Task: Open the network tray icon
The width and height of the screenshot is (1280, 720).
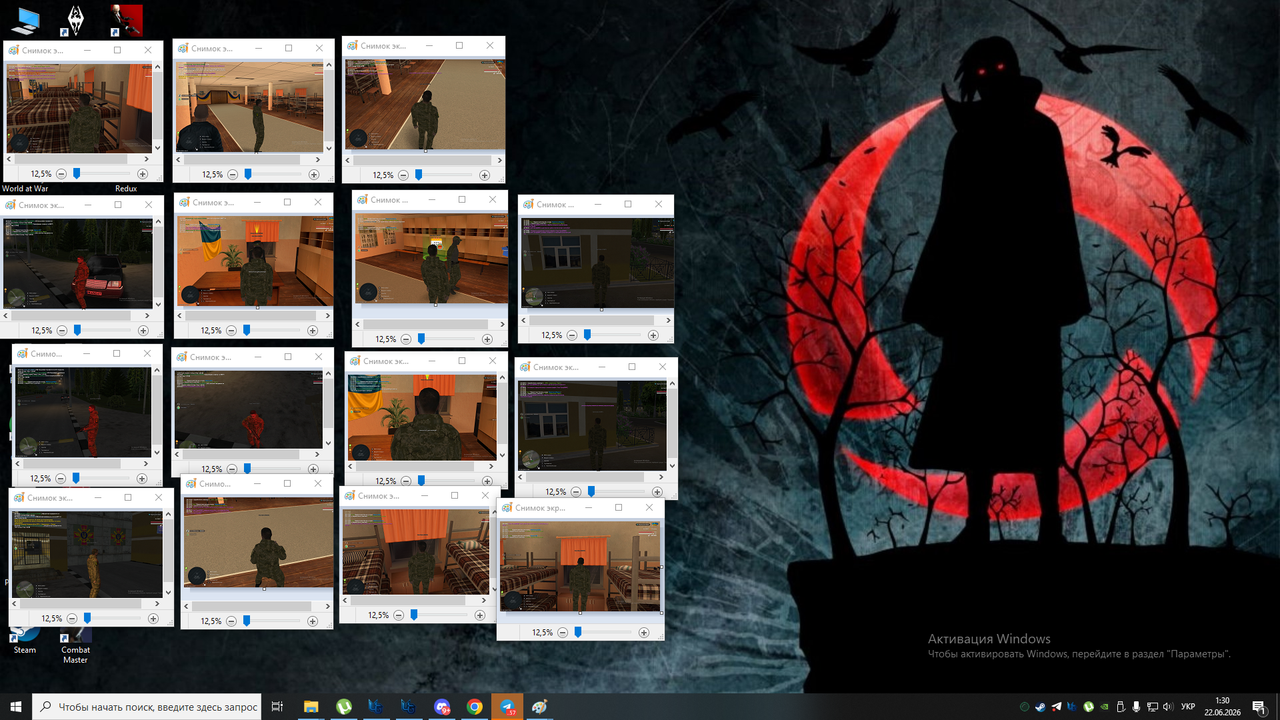Action: point(1152,706)
